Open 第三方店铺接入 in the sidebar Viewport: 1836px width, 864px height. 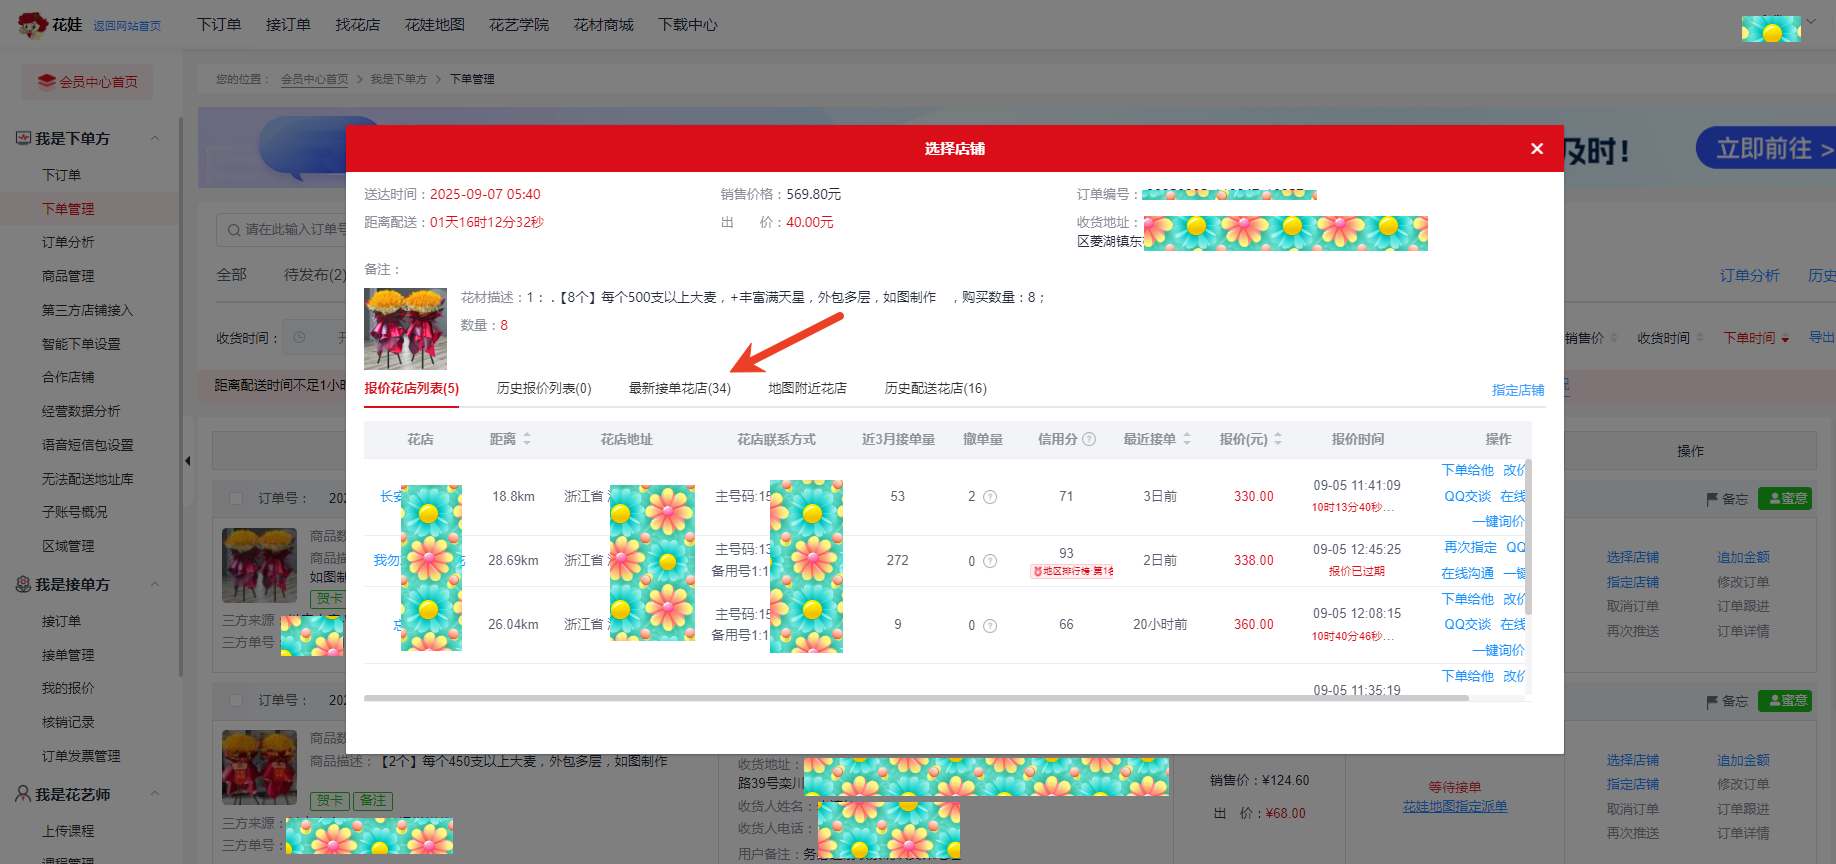87,310
